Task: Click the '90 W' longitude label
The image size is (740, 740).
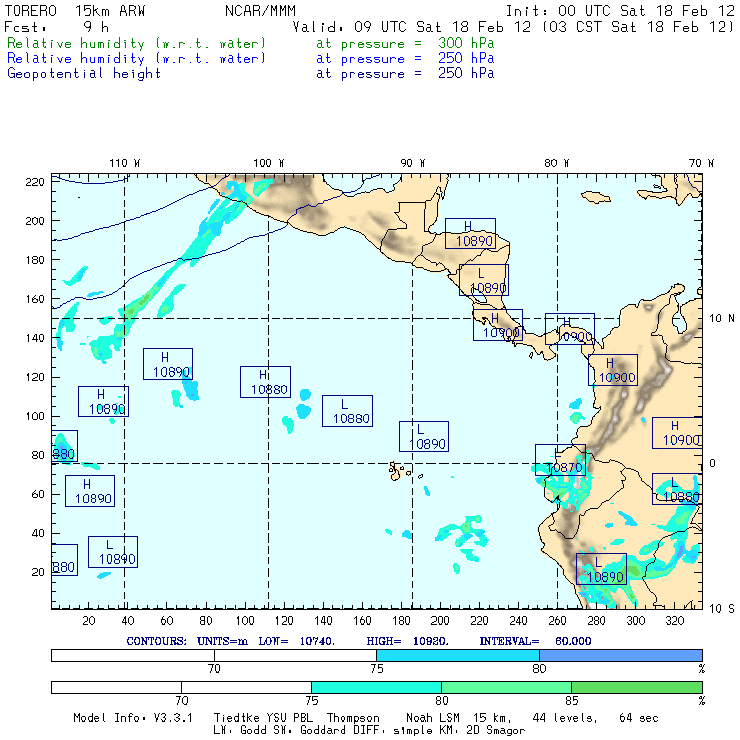Action: coord(412,163)
